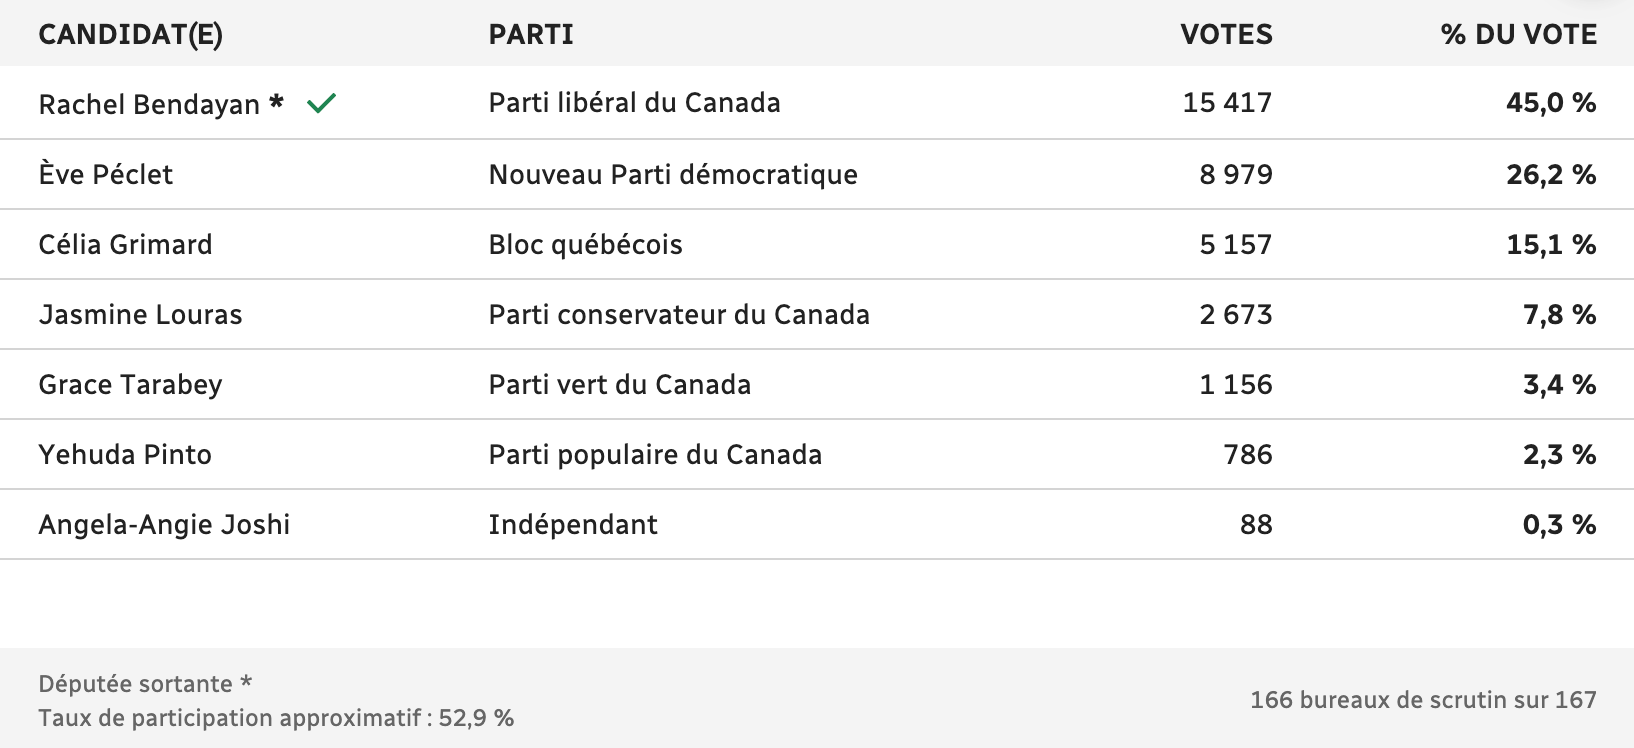Click the 15 417 votes value

[1227, 103]
